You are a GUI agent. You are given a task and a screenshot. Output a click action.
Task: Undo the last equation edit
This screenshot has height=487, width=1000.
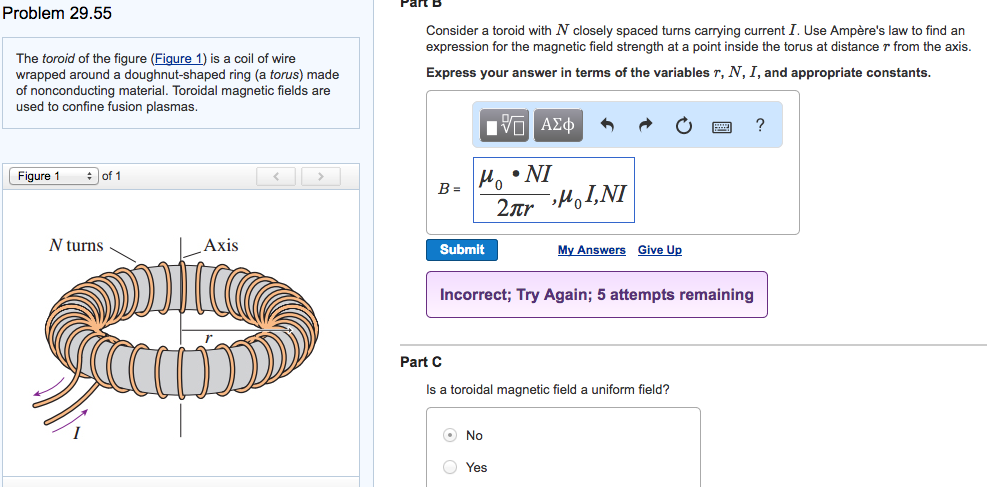(x=606, y=126)
